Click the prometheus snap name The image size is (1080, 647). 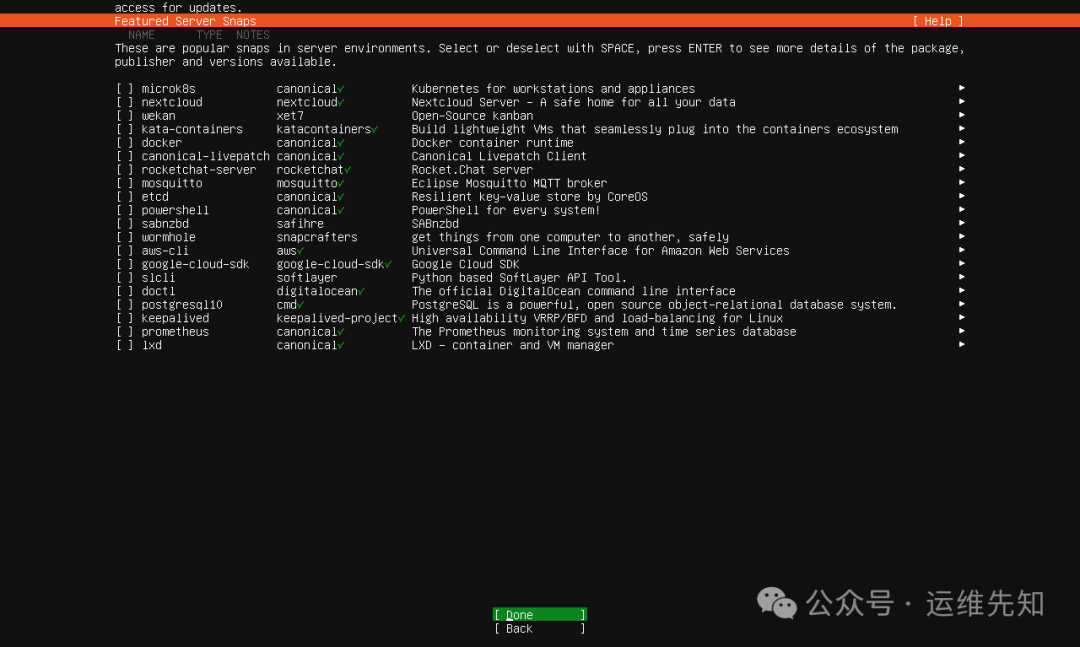pos(175,332)
